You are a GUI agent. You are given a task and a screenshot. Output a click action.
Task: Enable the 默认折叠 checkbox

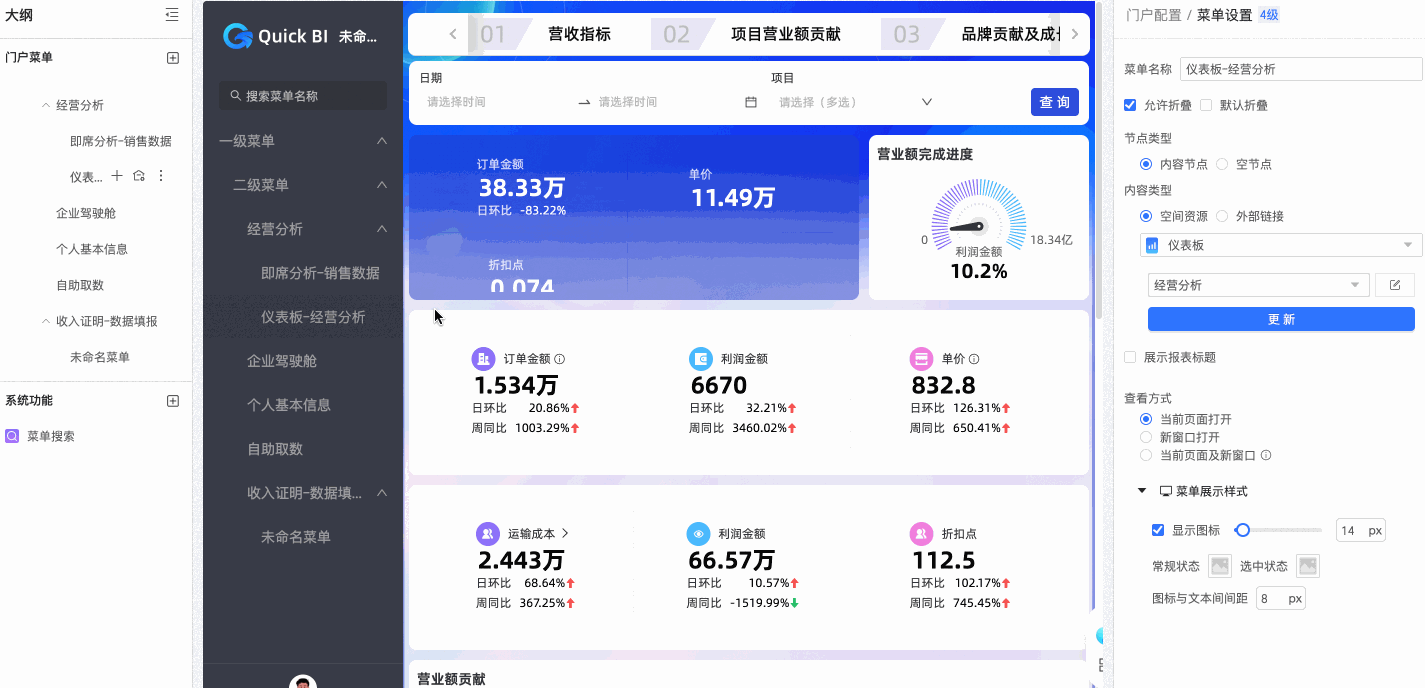tap(1206, 105)
